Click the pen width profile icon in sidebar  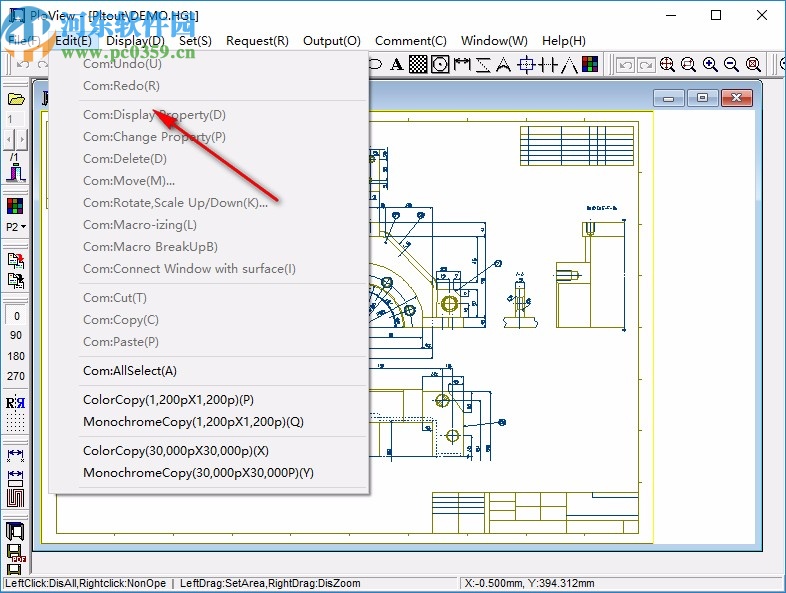point(16,173)
